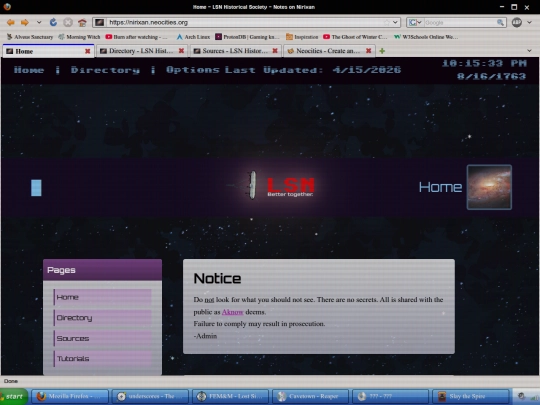
Task: Open Tutorials in the Pages sidebar
Action: click(x=102, y=359)
